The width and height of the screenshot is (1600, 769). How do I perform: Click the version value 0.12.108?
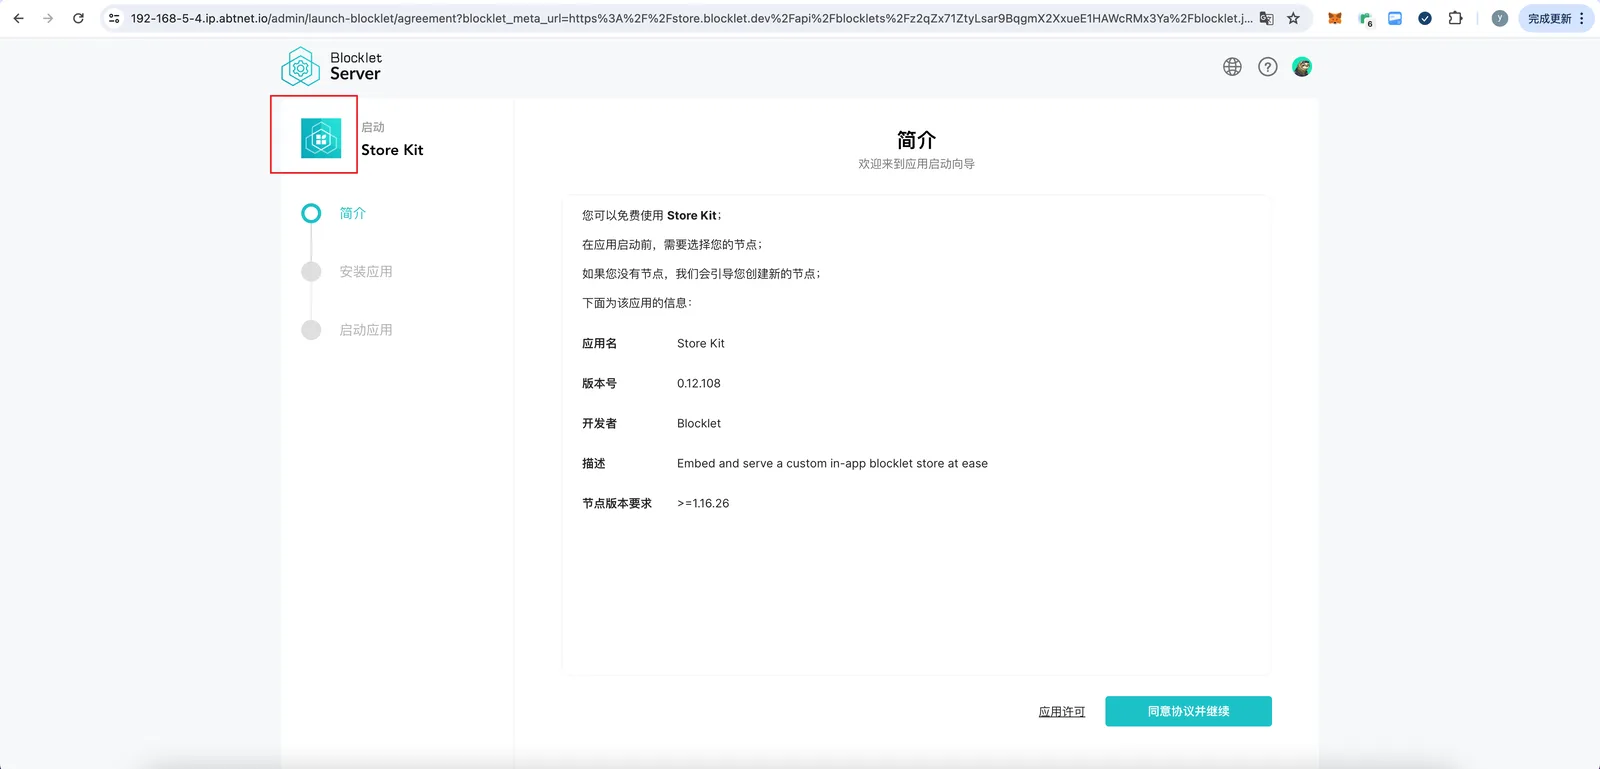[699, 383]
